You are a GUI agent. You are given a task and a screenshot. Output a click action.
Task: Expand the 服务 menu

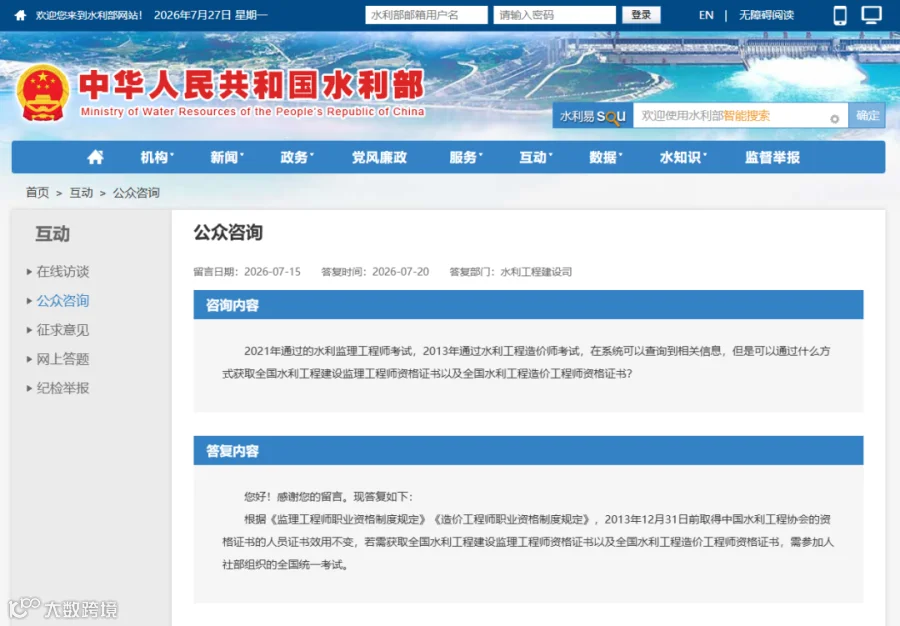click(465, 157)
